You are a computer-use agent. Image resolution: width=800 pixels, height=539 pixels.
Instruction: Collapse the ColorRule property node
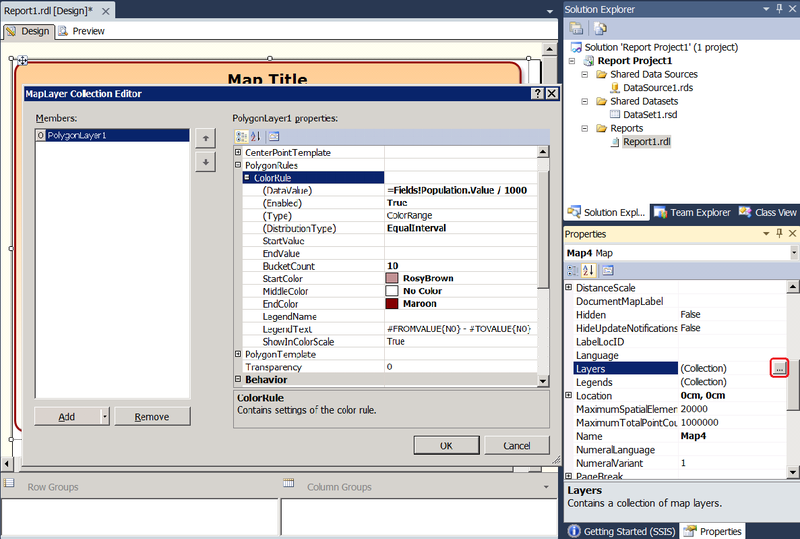click(x=246, y=178)
